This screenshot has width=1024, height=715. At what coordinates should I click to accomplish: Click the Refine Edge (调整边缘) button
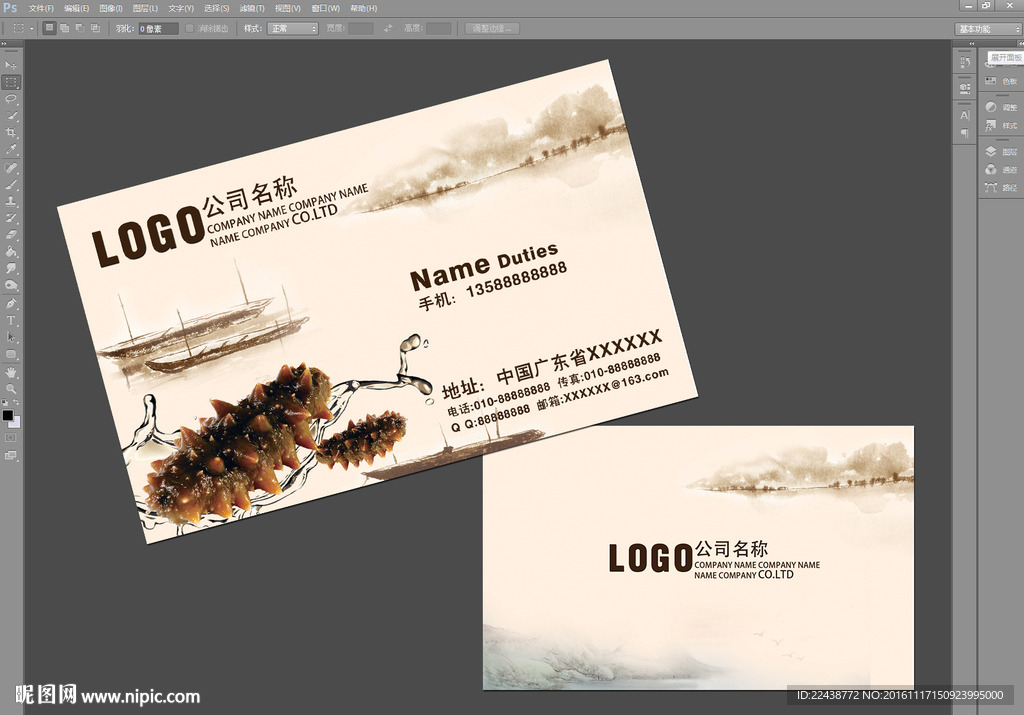pos(492,29)
